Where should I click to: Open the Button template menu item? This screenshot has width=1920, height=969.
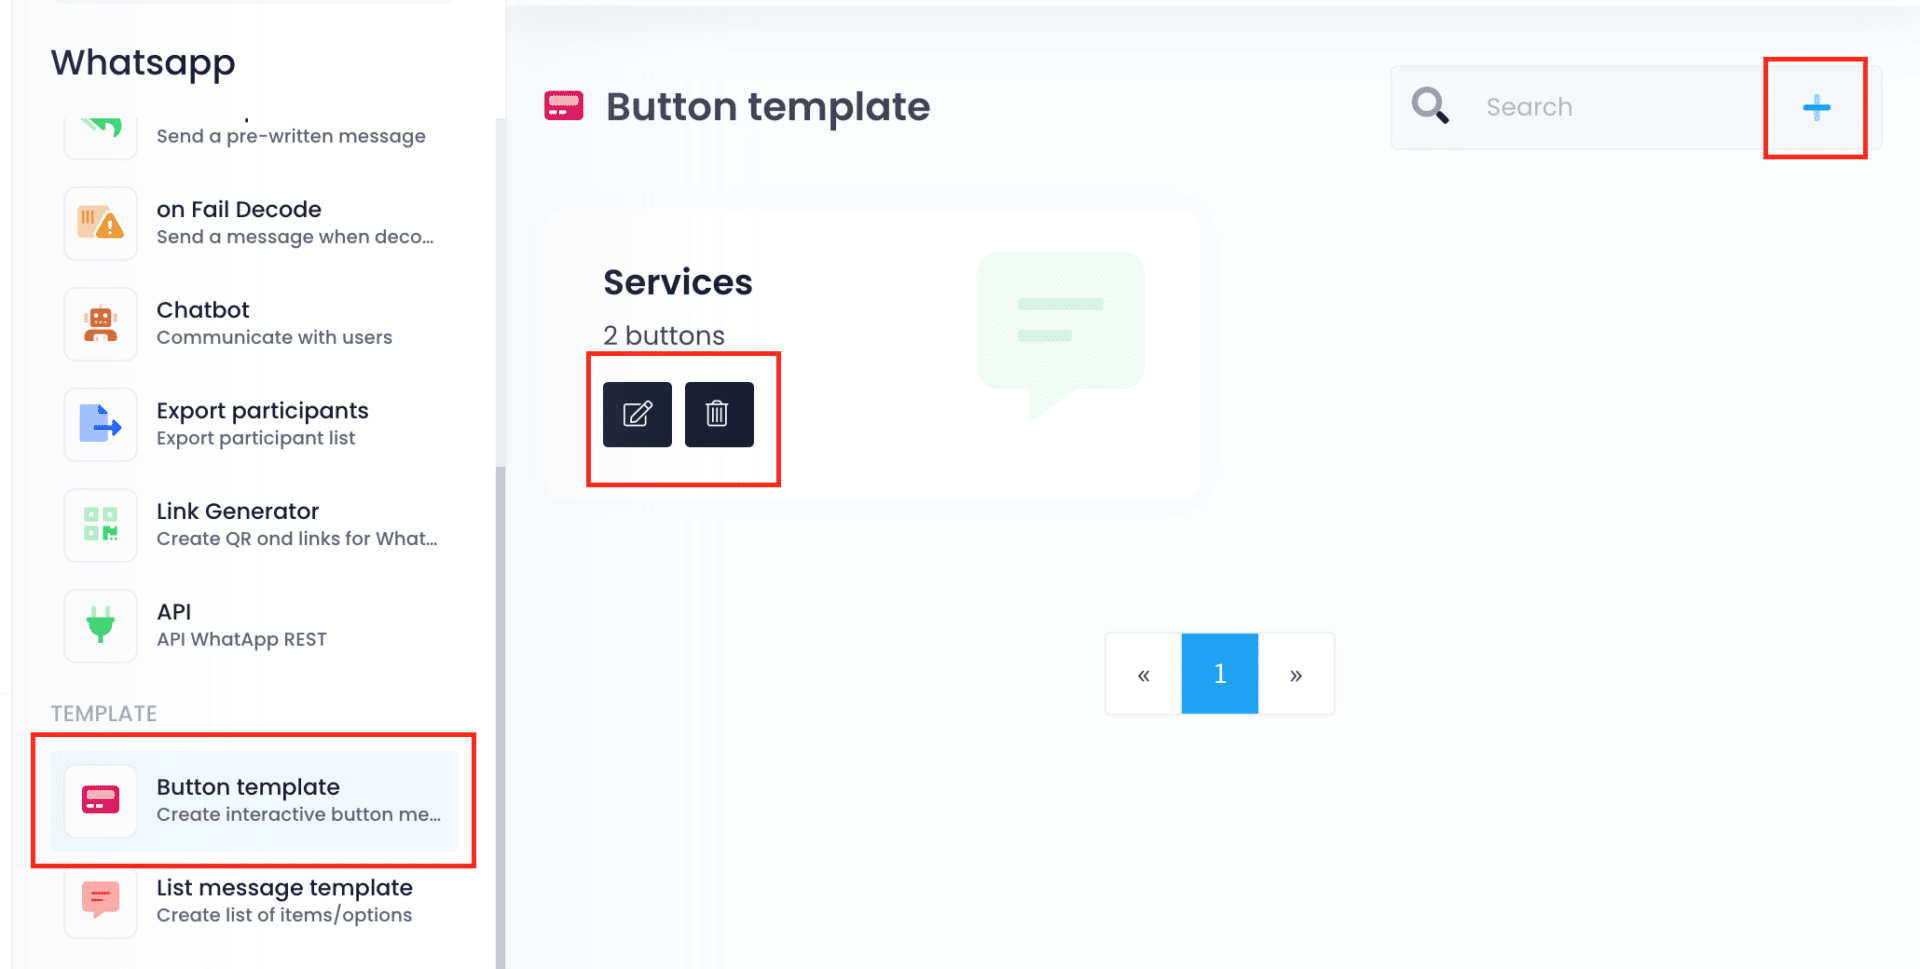pyautogui.click(x=250, y=800)
